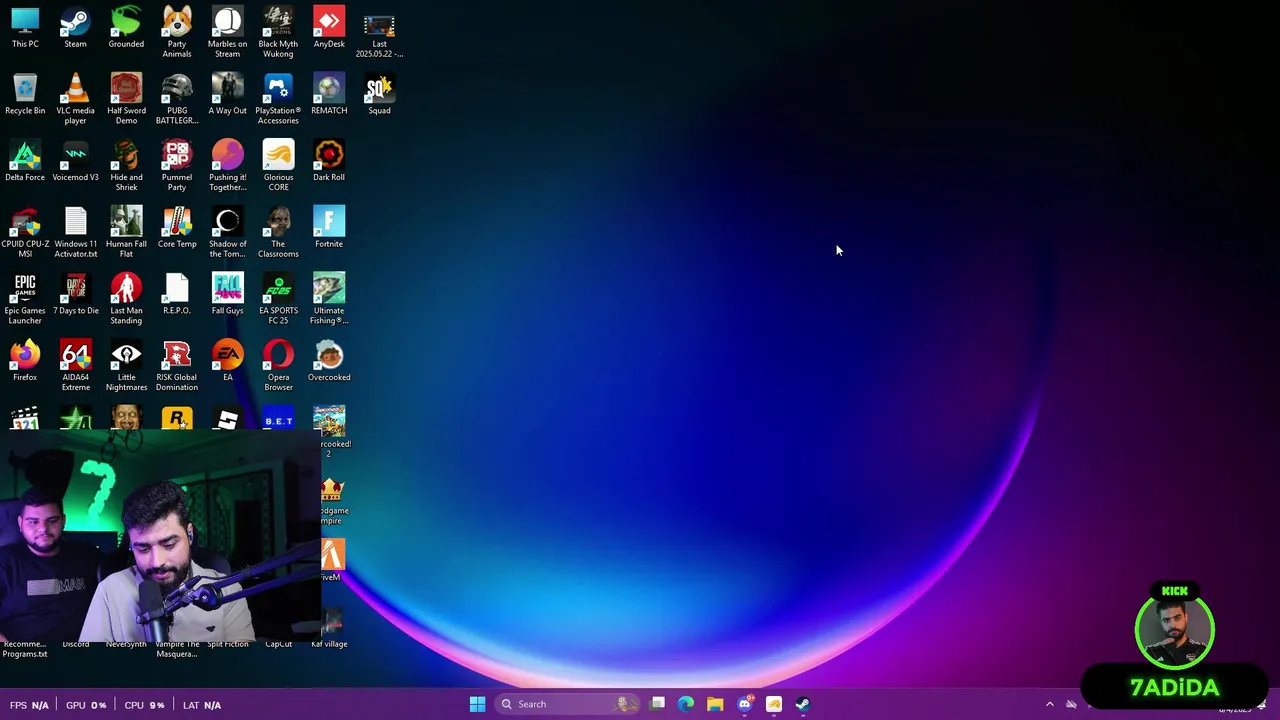The width and height of the screenshot is (1280, 720).
Task: Open Black Myth Wukong shortcut
Action: 278,32
